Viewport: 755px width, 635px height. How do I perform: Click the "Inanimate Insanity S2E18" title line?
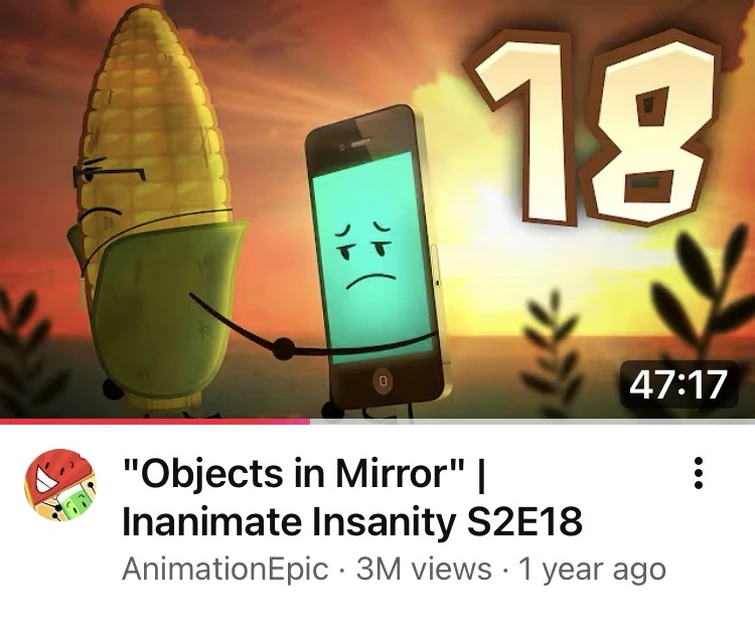pyautogui.click(x=352, y=522)
